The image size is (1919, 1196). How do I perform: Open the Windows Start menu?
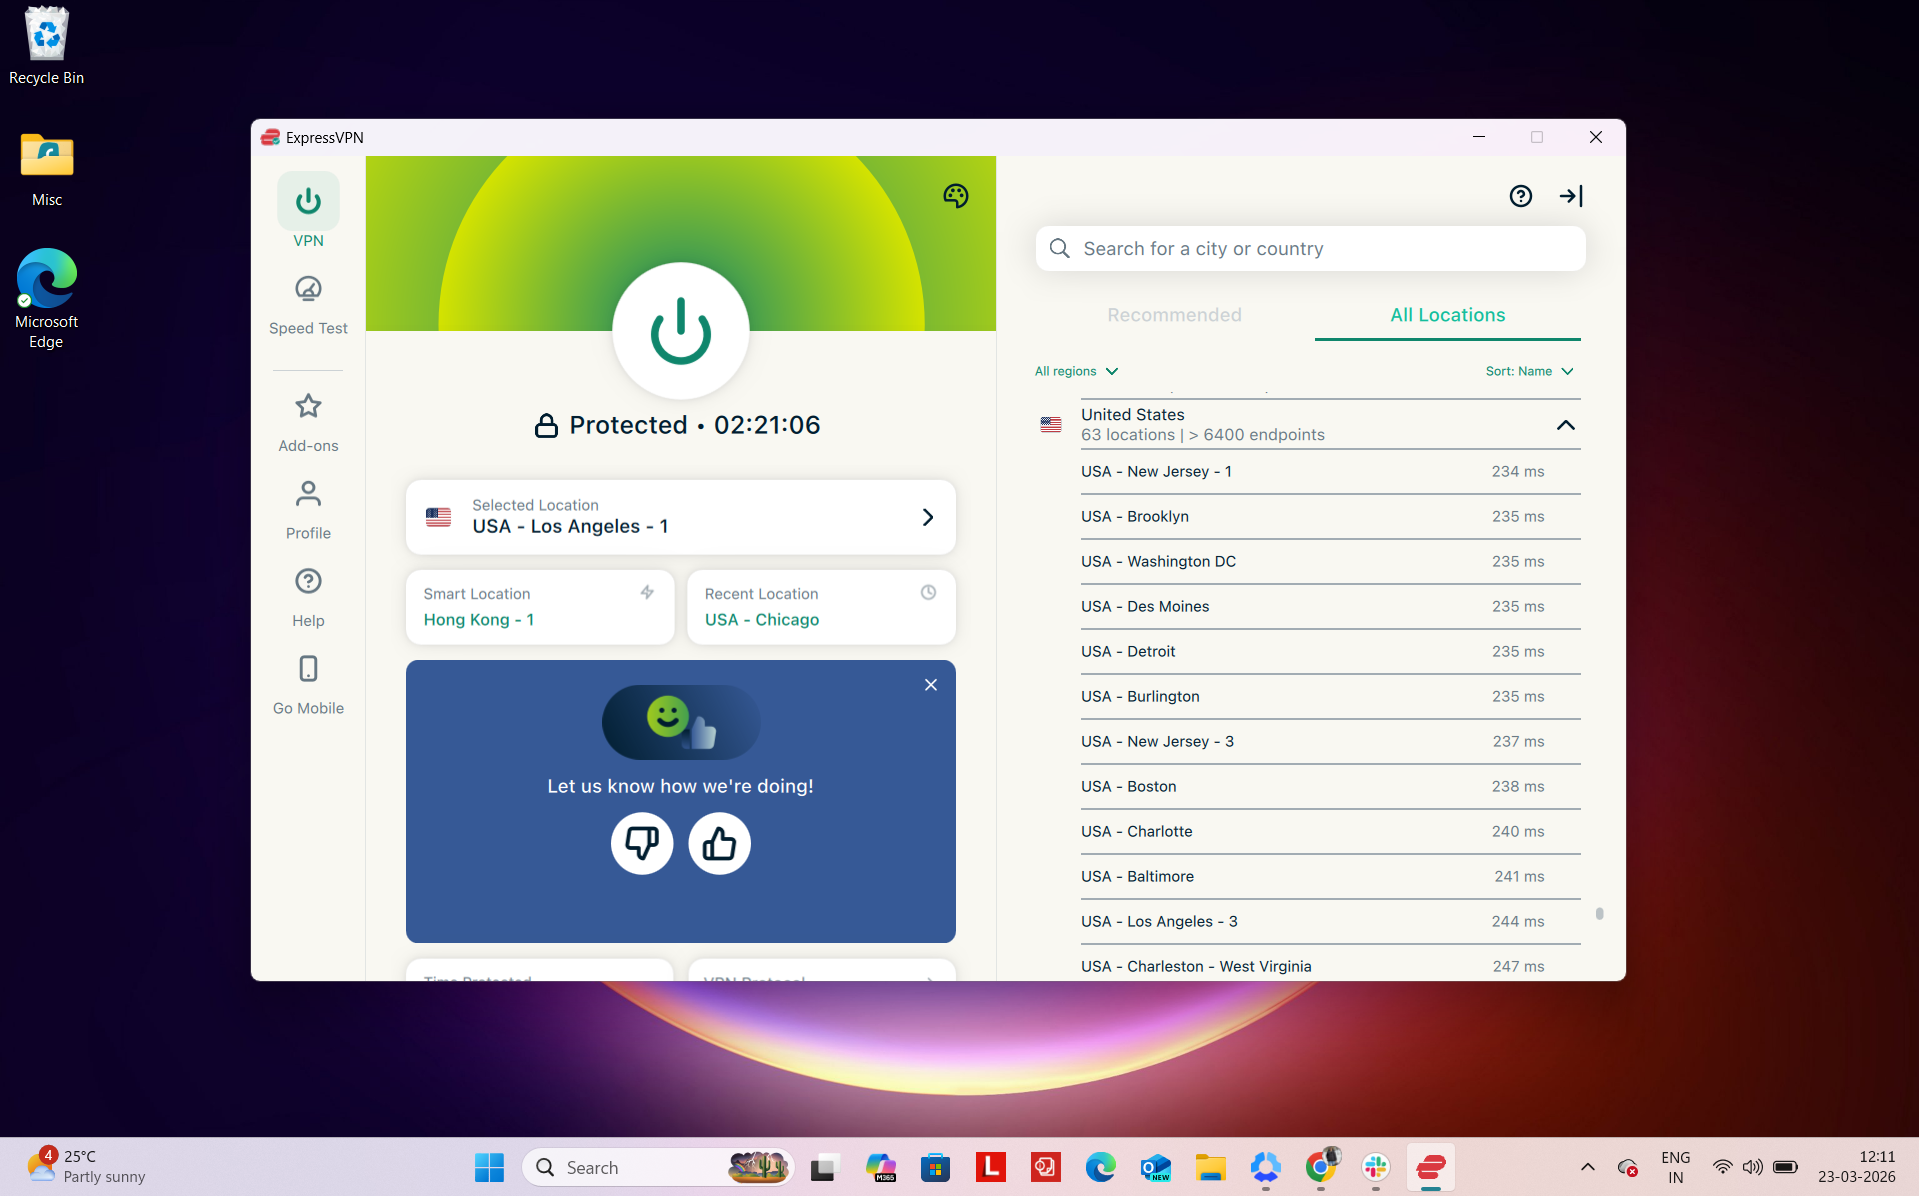(x=489, y=1167)
